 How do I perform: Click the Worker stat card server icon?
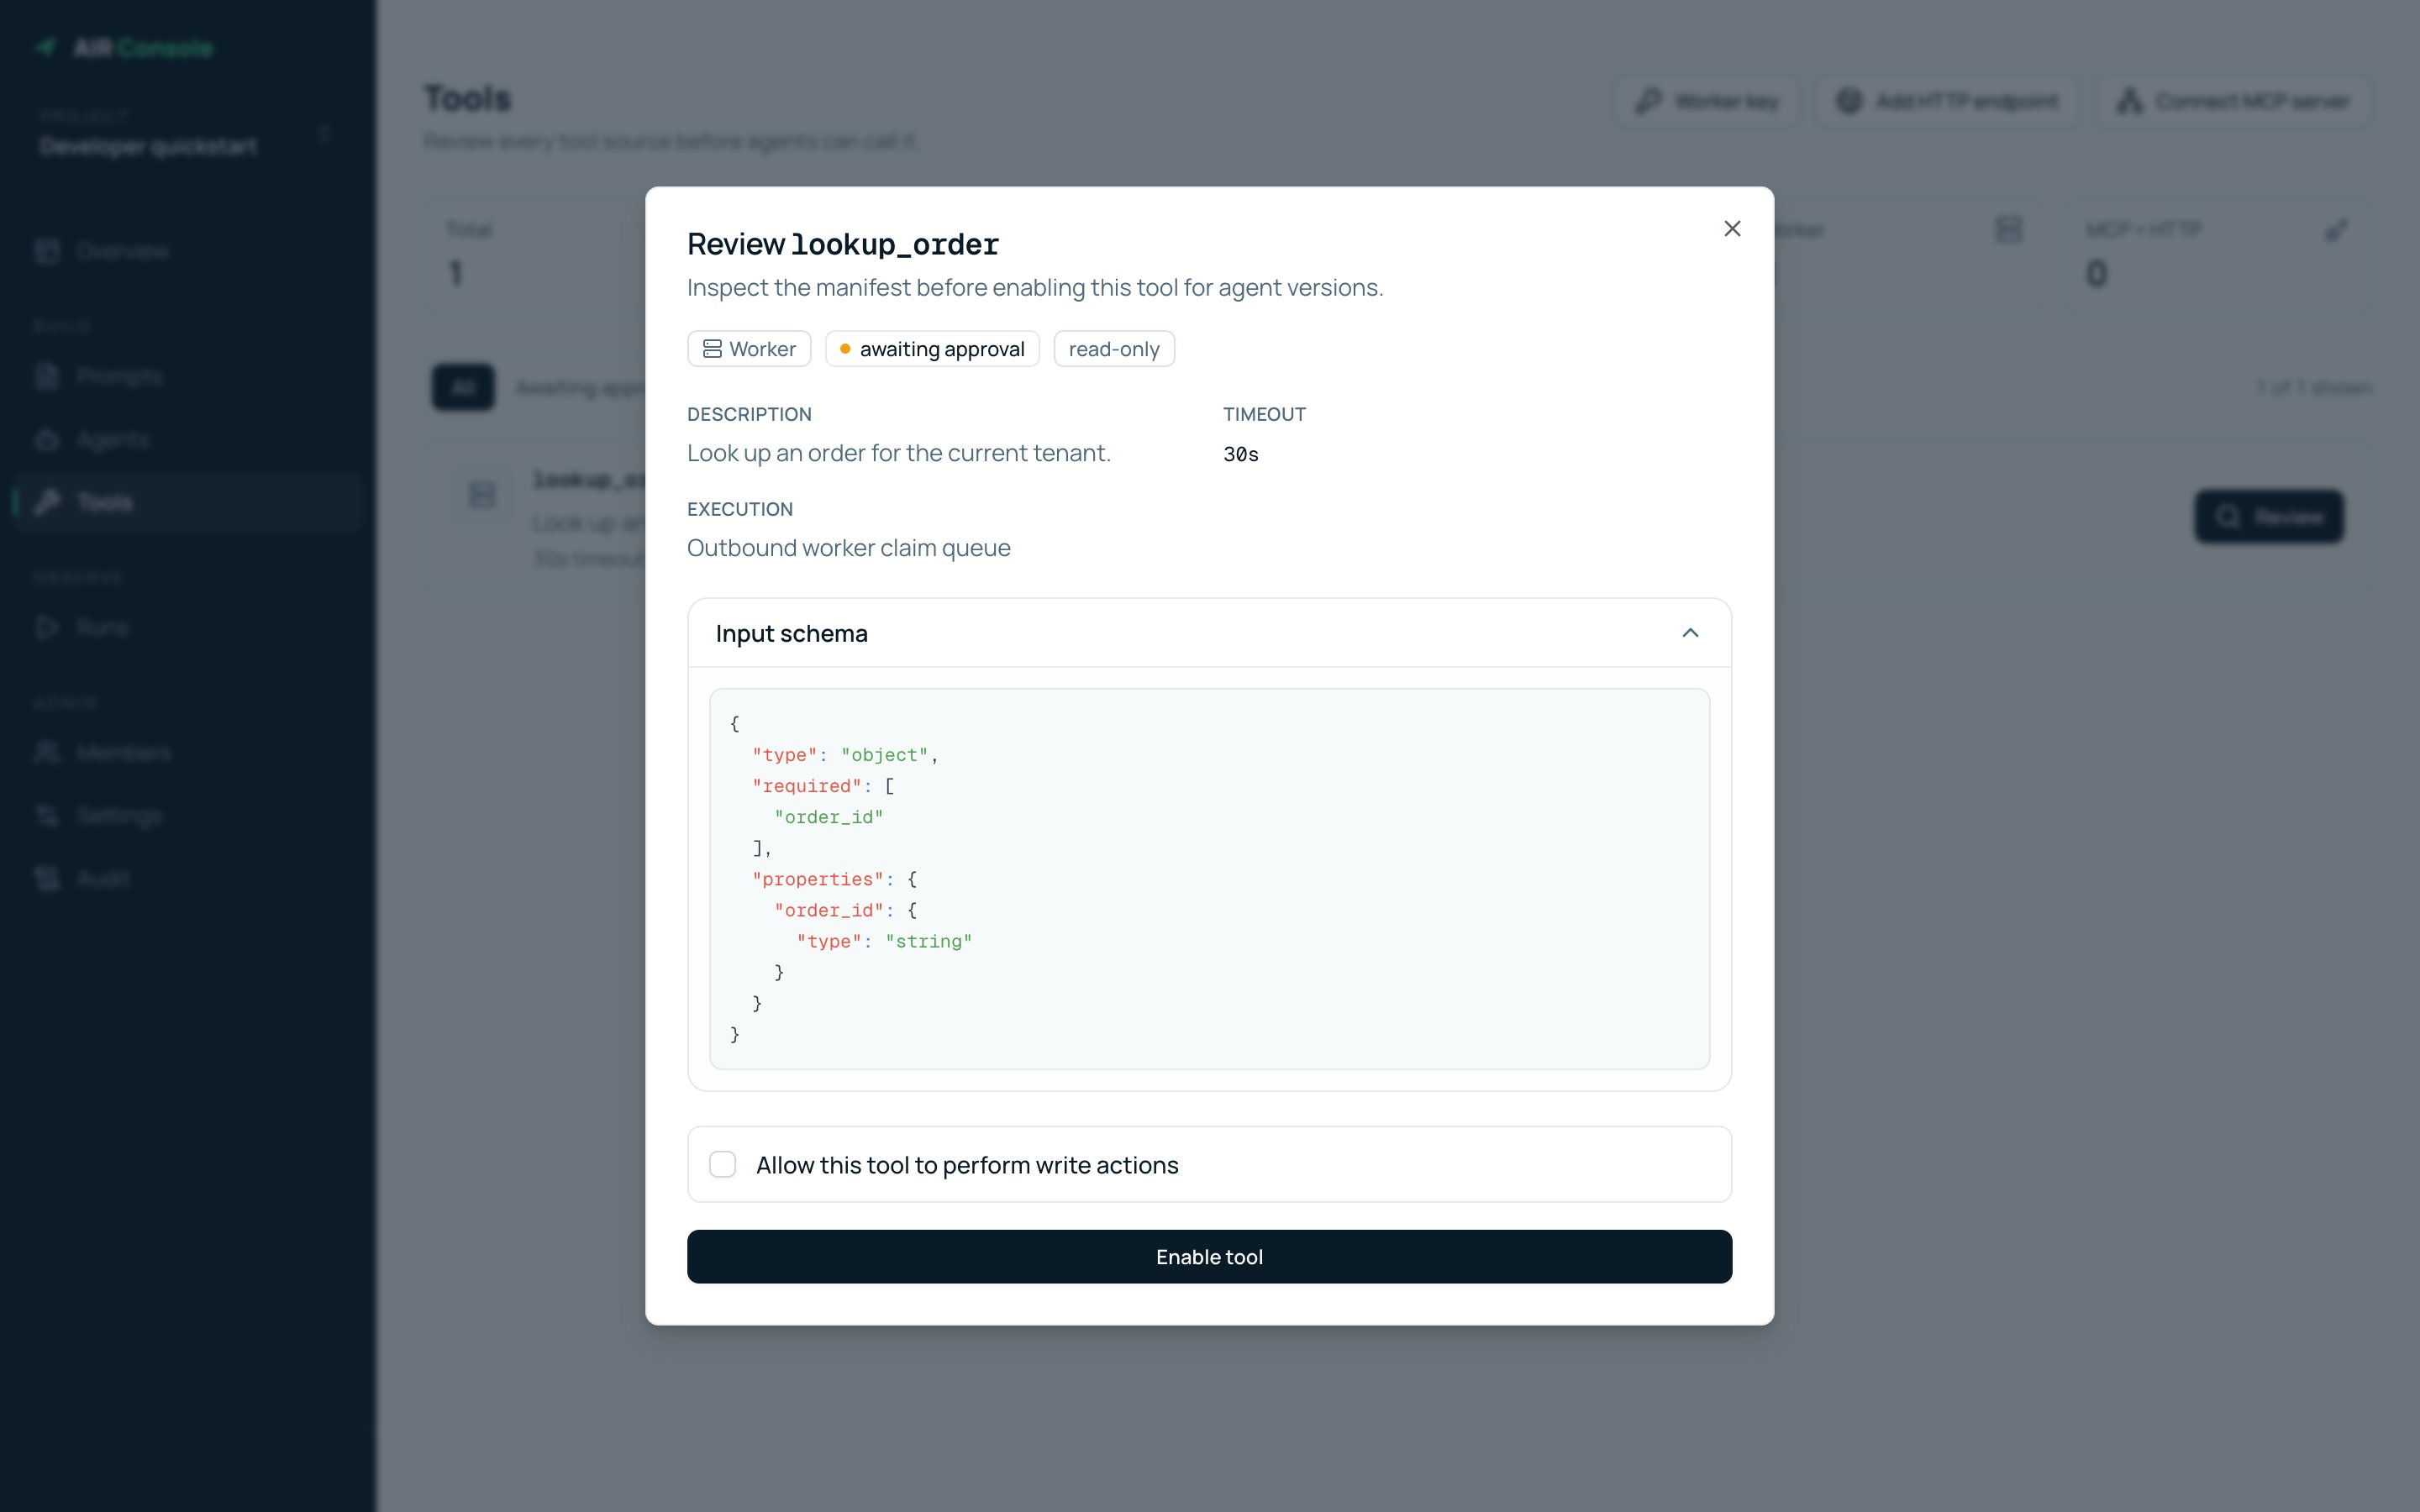(x=2008, y=230)
